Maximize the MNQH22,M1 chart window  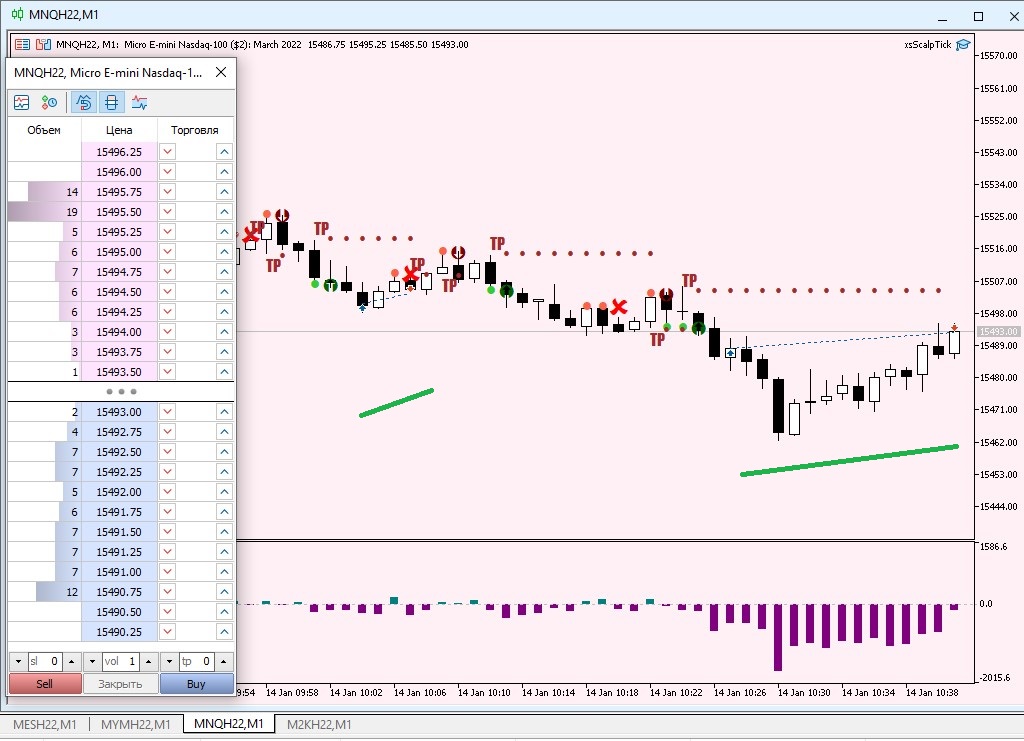point(978,16)
